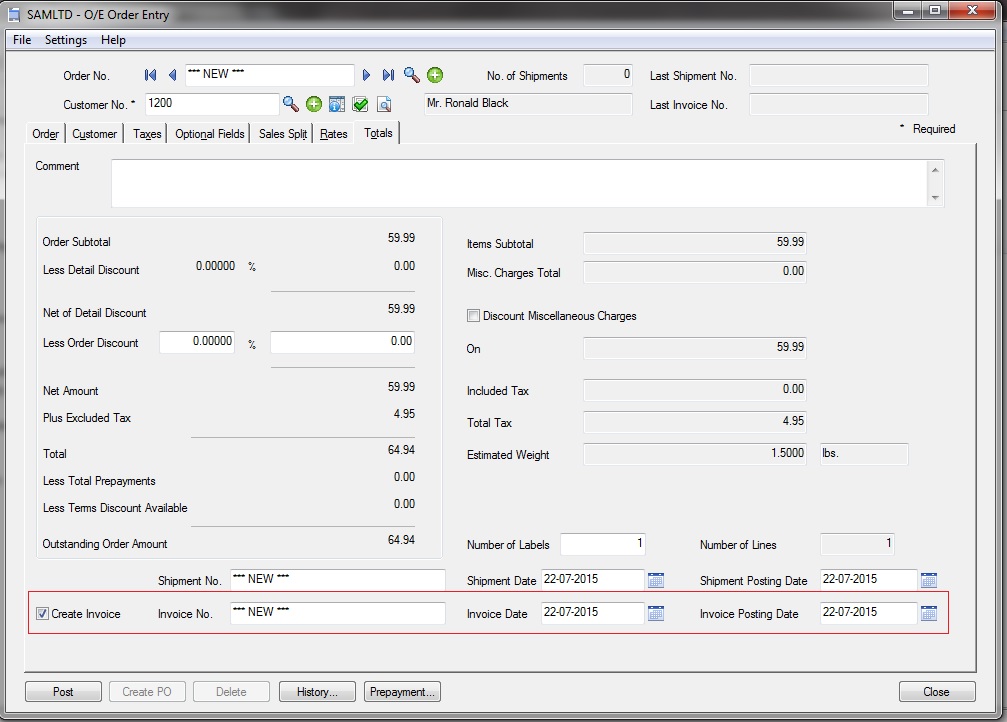Viewport: 1007px width, 722px height.
Task: Click the O/E Order Entry title bar icon
Action: click(13, 14)
